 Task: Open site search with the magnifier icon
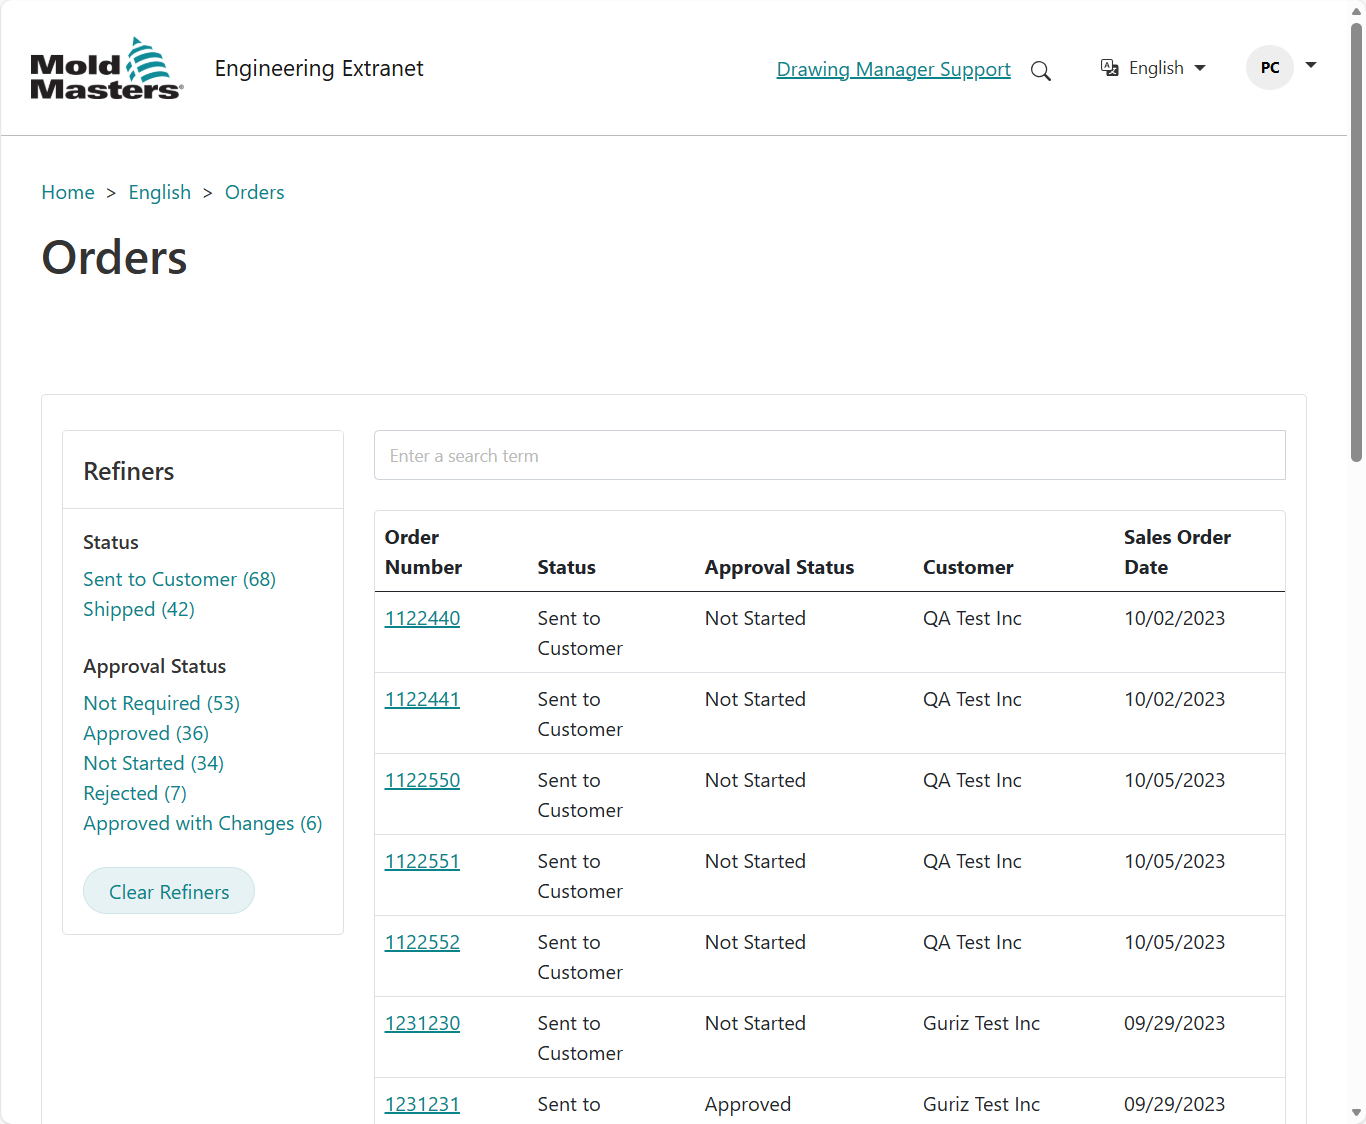point(1041,70)
